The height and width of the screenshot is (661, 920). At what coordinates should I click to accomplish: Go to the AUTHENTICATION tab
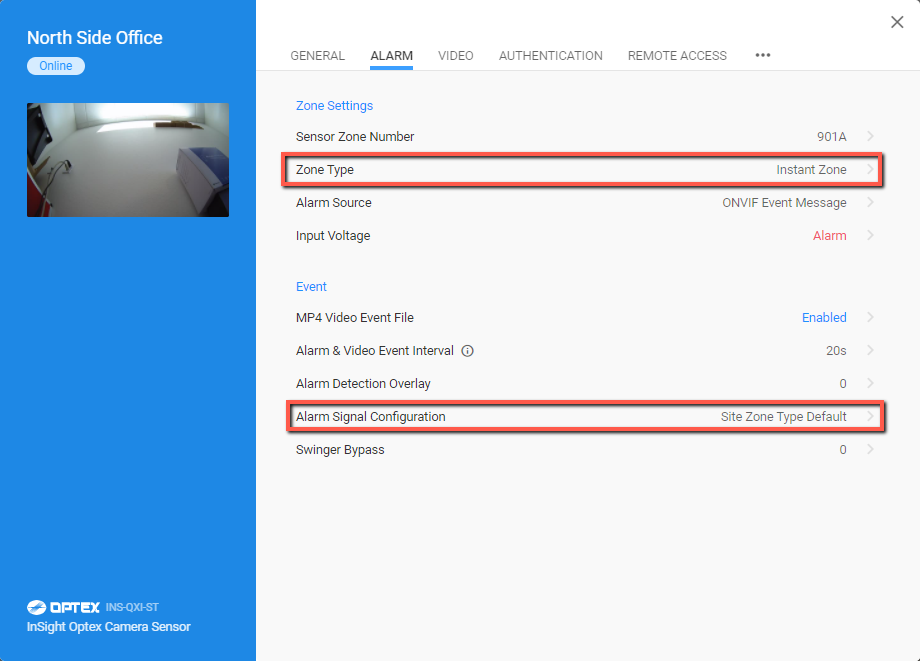pos(550,56)
